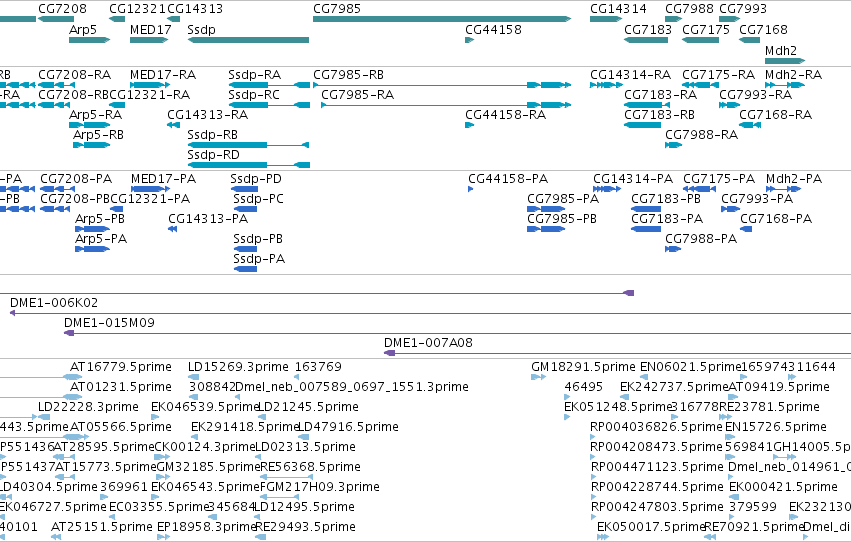Image resolution: width=851 pixels, height=542 pixels.
Task: Click BAC clone DME1-007A08
Action: click(617, 353)
